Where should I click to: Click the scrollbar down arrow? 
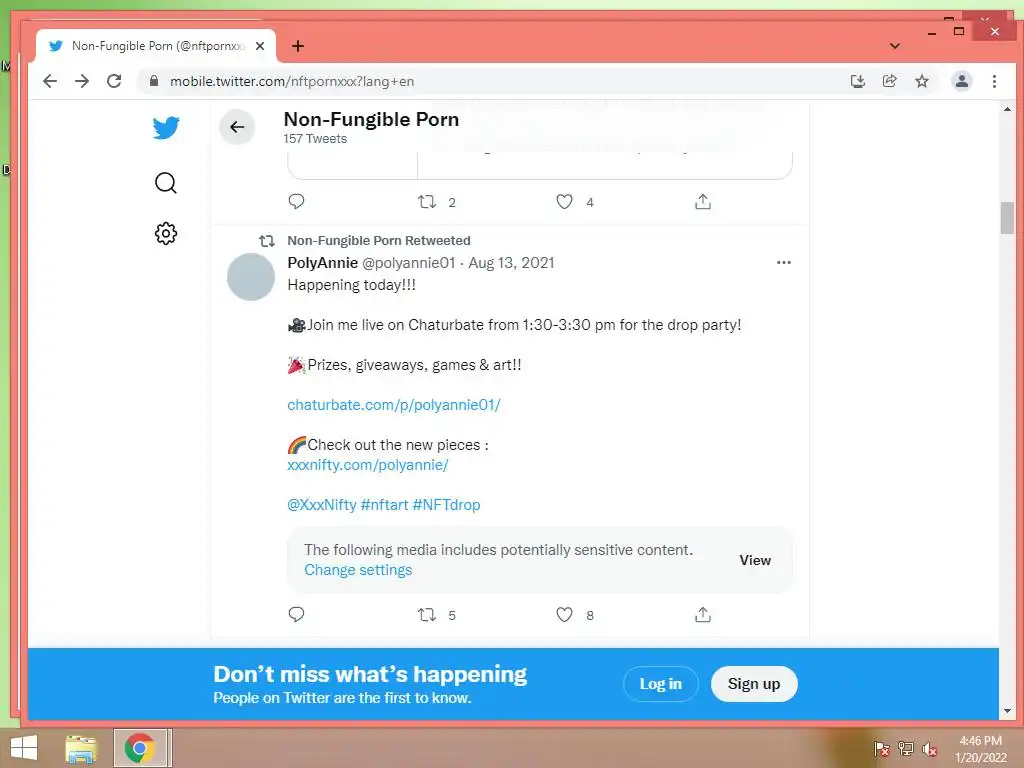point(1007,711)
